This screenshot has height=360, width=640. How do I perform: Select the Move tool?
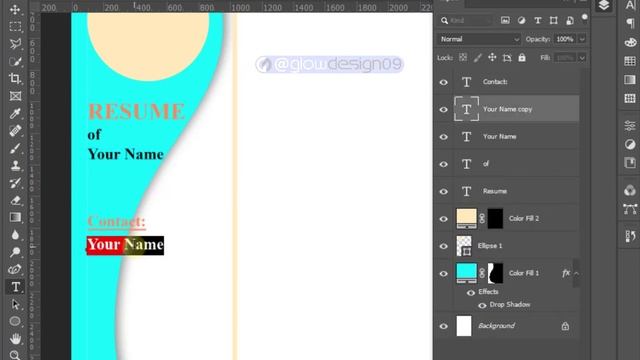pos(15,9)
